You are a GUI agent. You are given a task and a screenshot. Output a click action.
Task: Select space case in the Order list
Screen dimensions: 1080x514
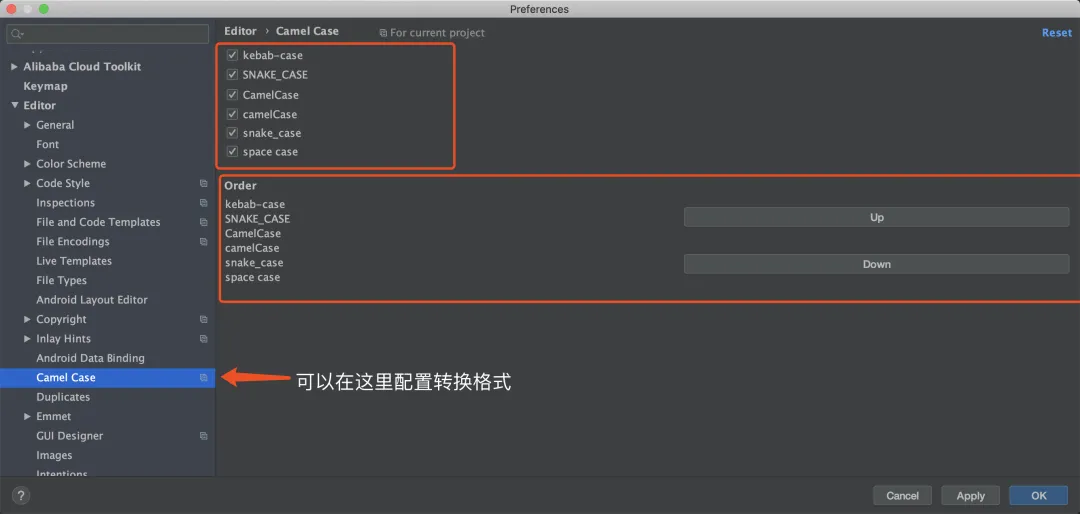(x=253, y=277)
